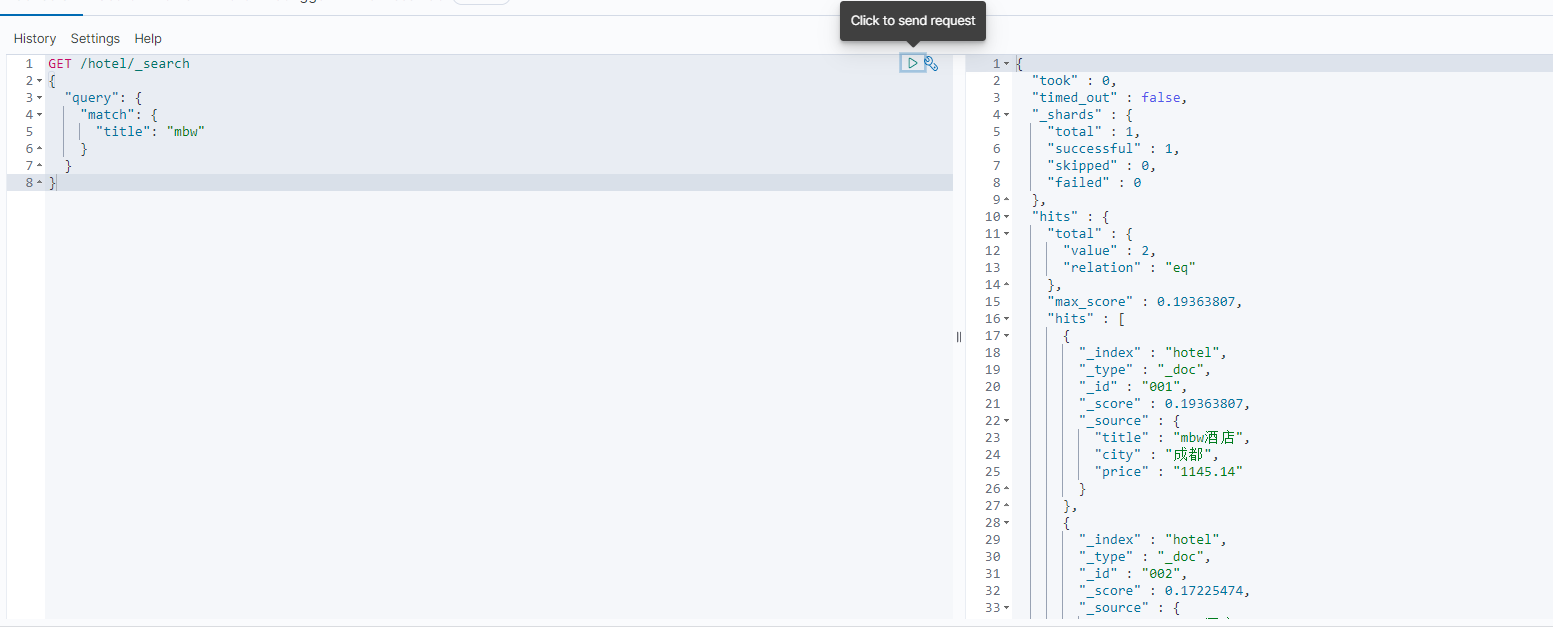Collapse the "query" block fold arrow
The height and width of the screenshot is (631, 1553).
coord(39,98)
